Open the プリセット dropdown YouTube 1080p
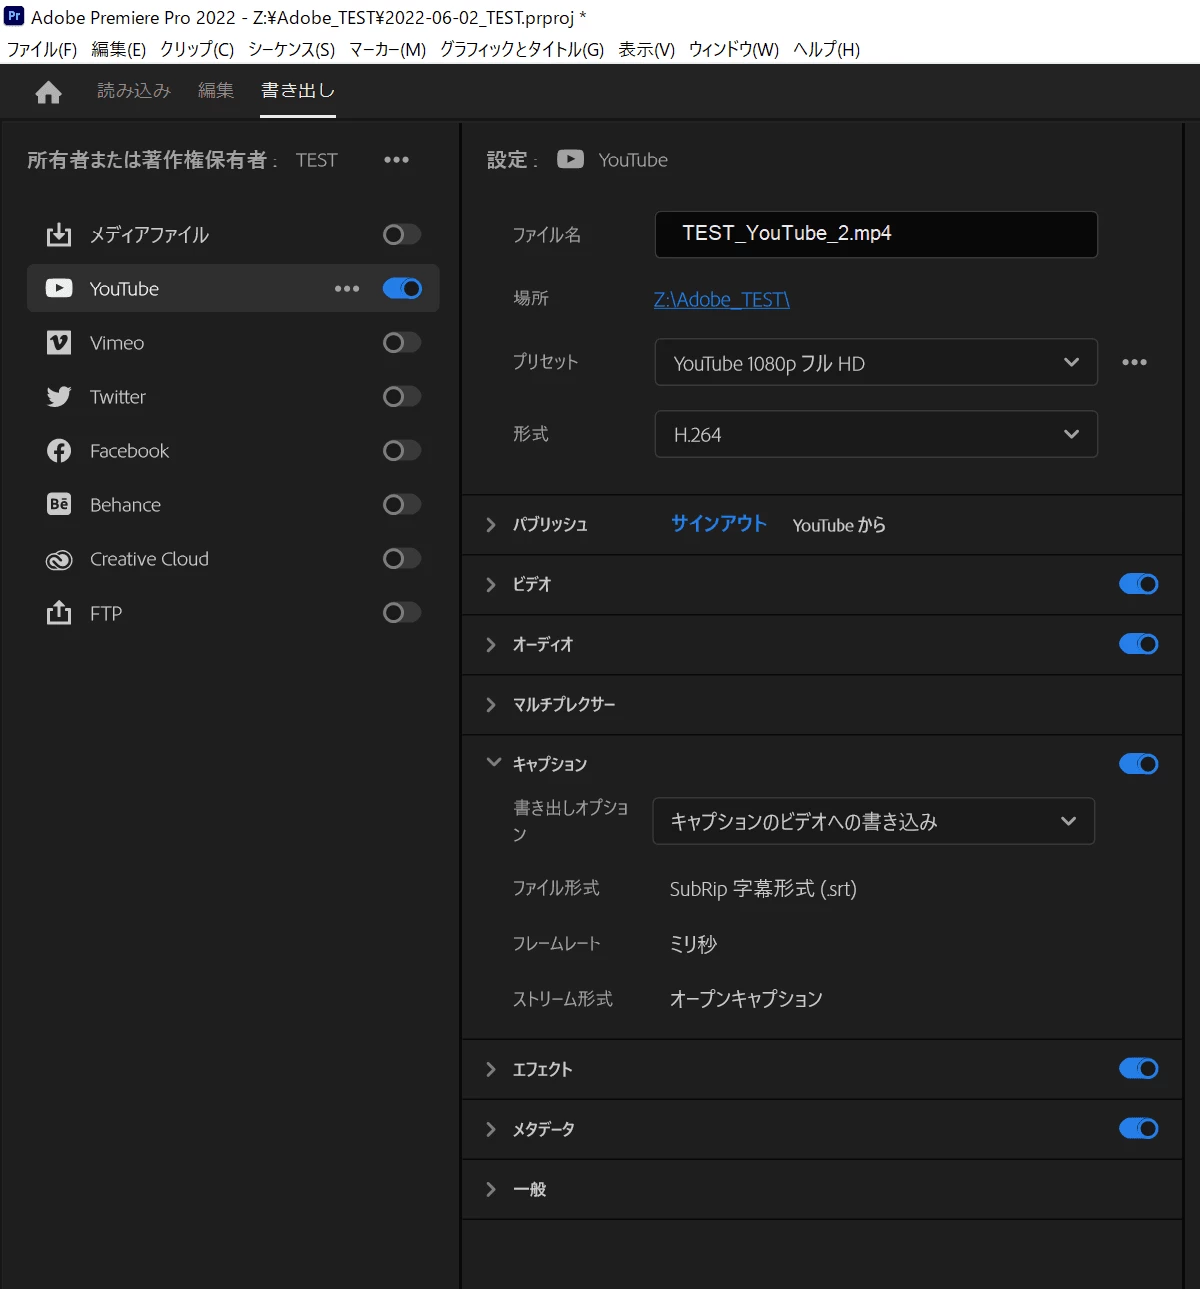1200x1289 pixels. [876, 362]
